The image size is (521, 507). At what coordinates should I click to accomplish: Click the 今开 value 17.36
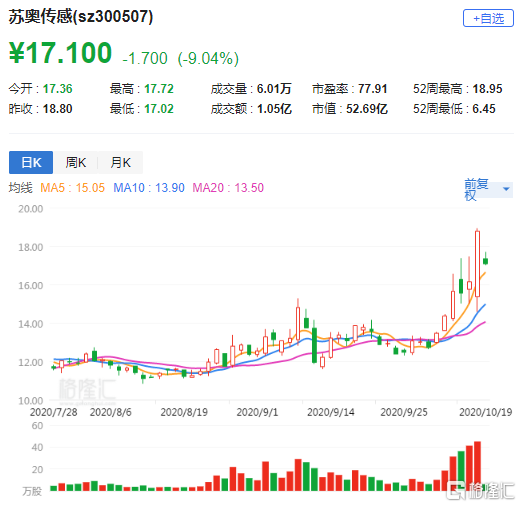pyautogui.click(x=57, y=89)
